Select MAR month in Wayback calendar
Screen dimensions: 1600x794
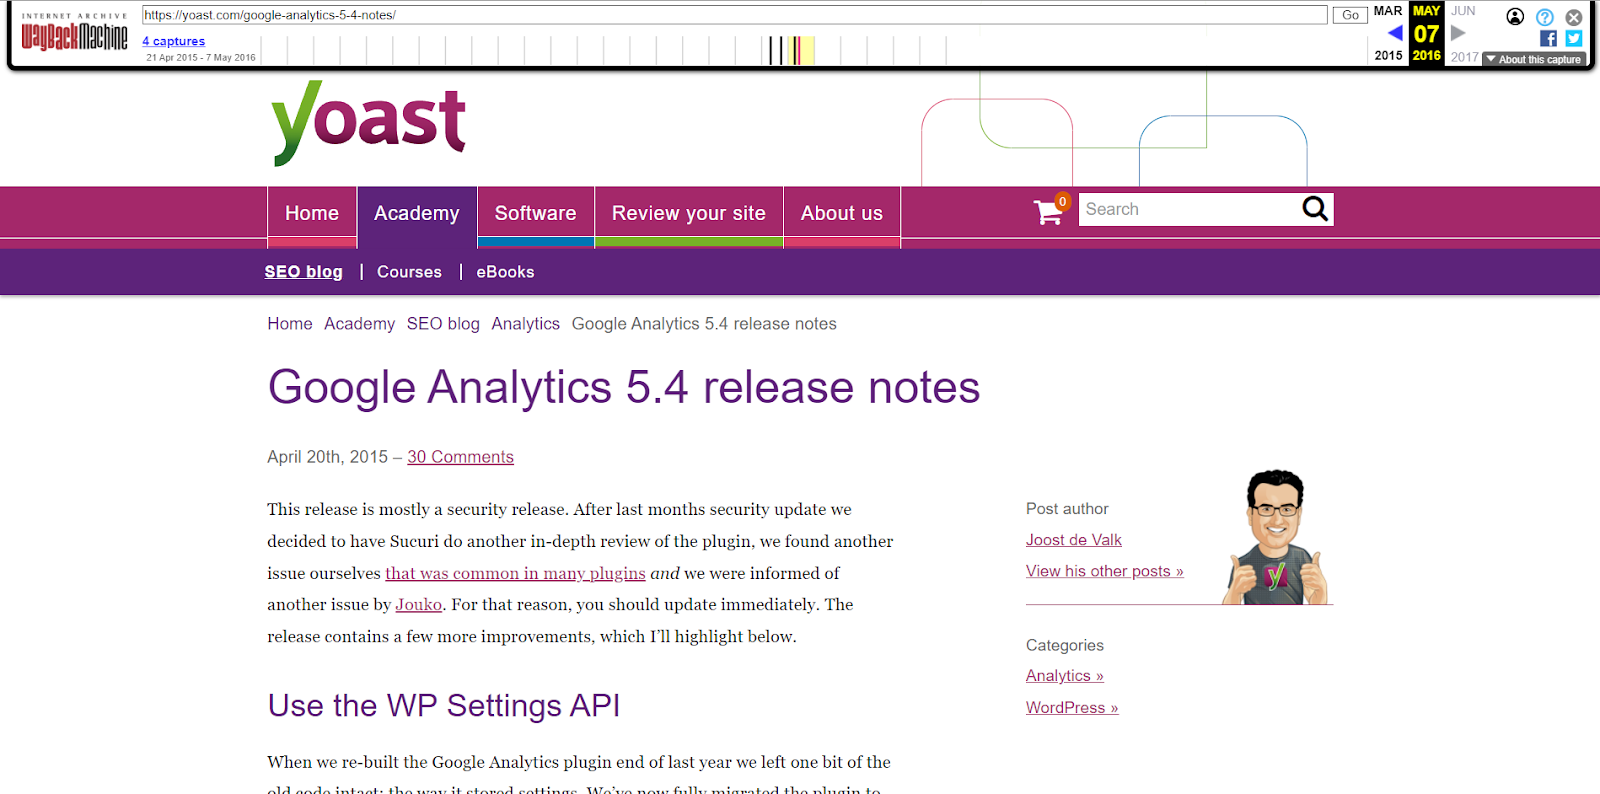tap(1388, 11)
